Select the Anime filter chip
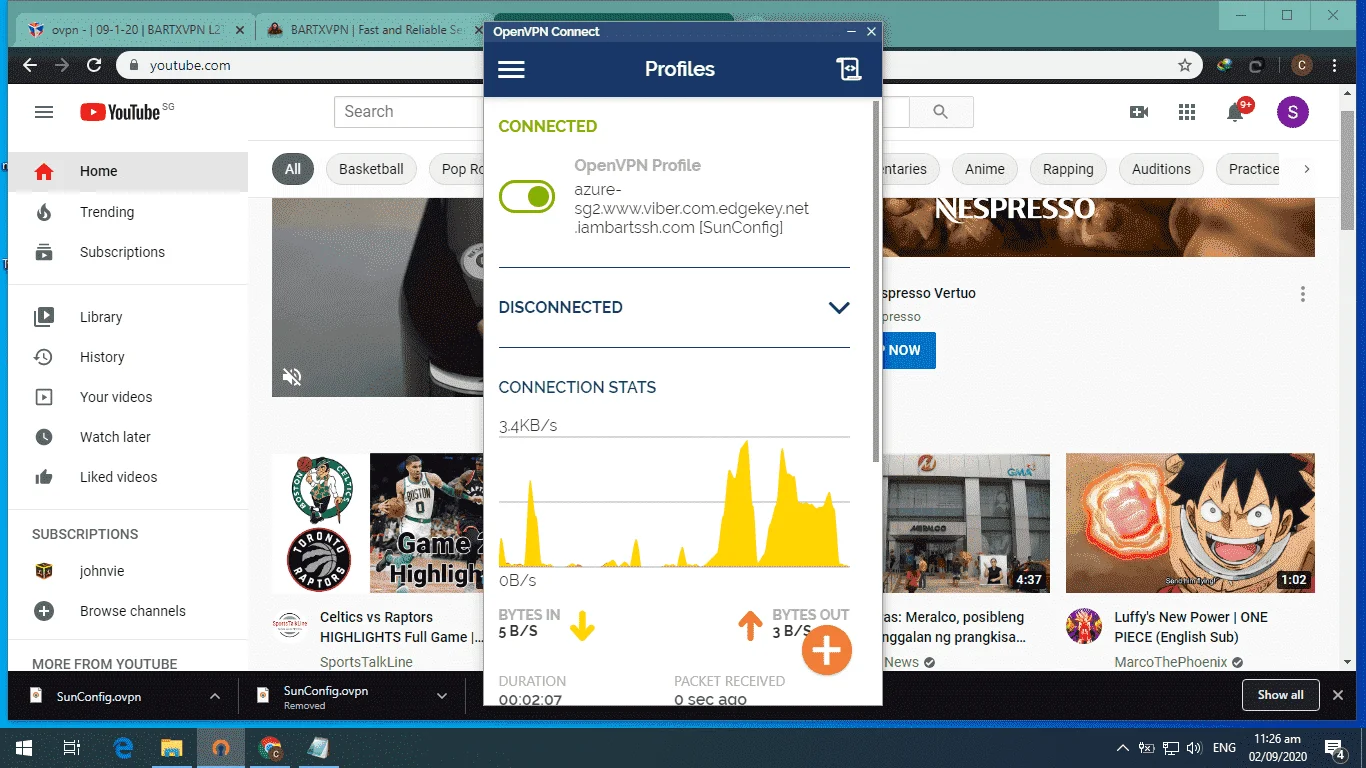 [985, 169]
